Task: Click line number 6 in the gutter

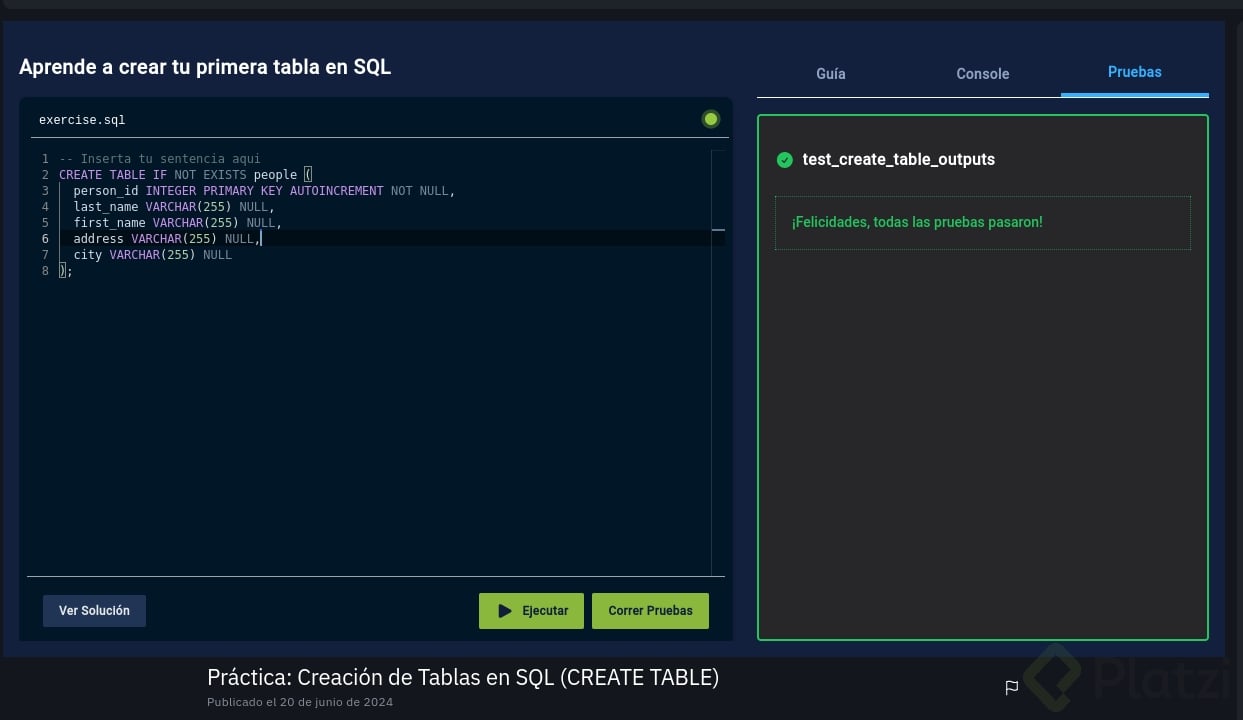Action: 45,239
